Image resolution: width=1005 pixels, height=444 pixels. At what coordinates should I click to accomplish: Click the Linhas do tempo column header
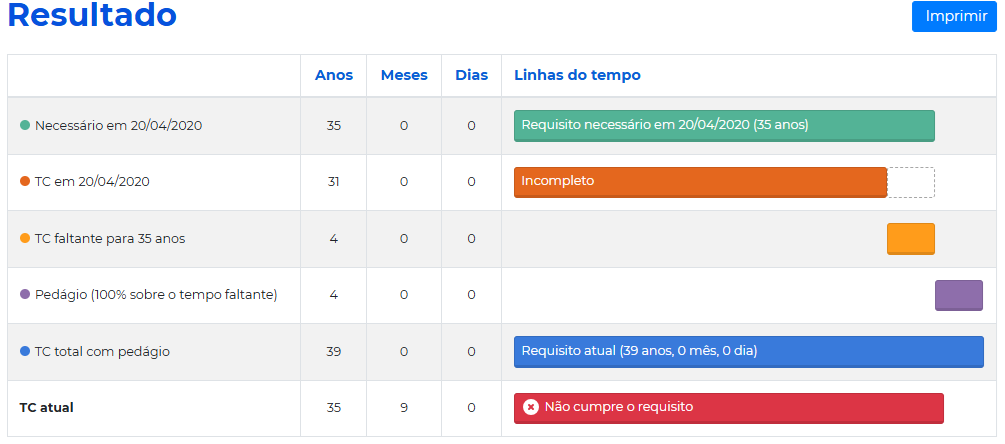coord(577,75)
